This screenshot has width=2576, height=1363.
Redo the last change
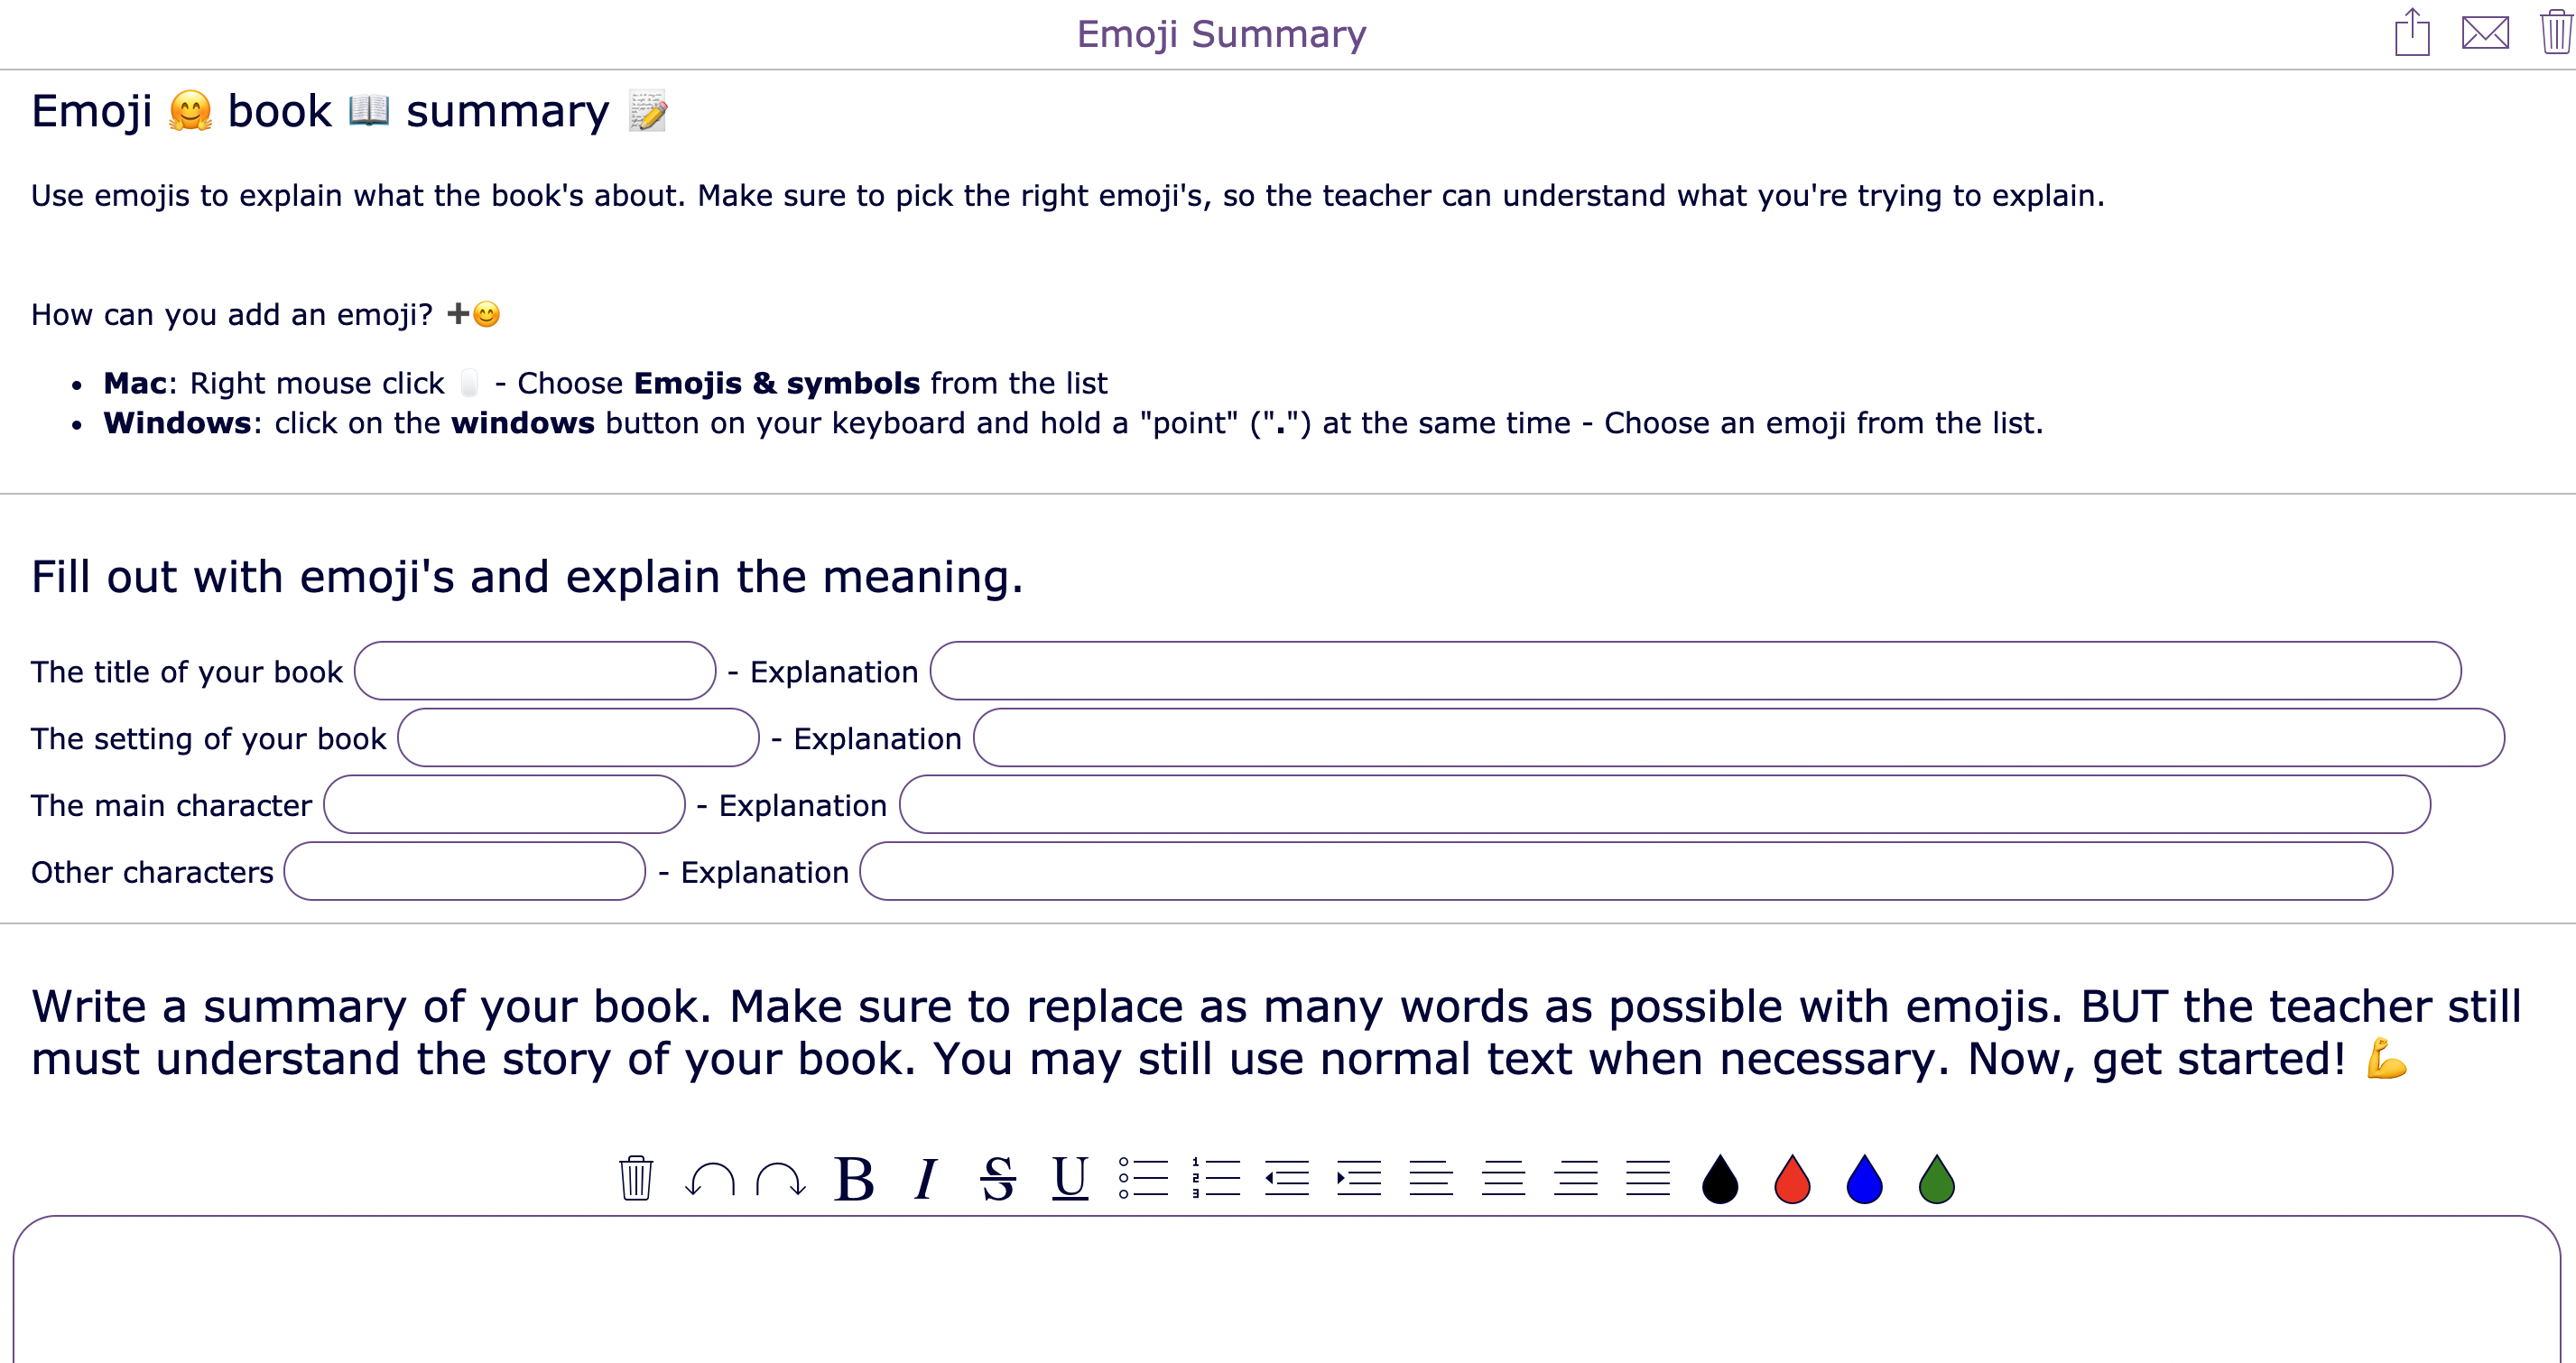coord(780,1179)
